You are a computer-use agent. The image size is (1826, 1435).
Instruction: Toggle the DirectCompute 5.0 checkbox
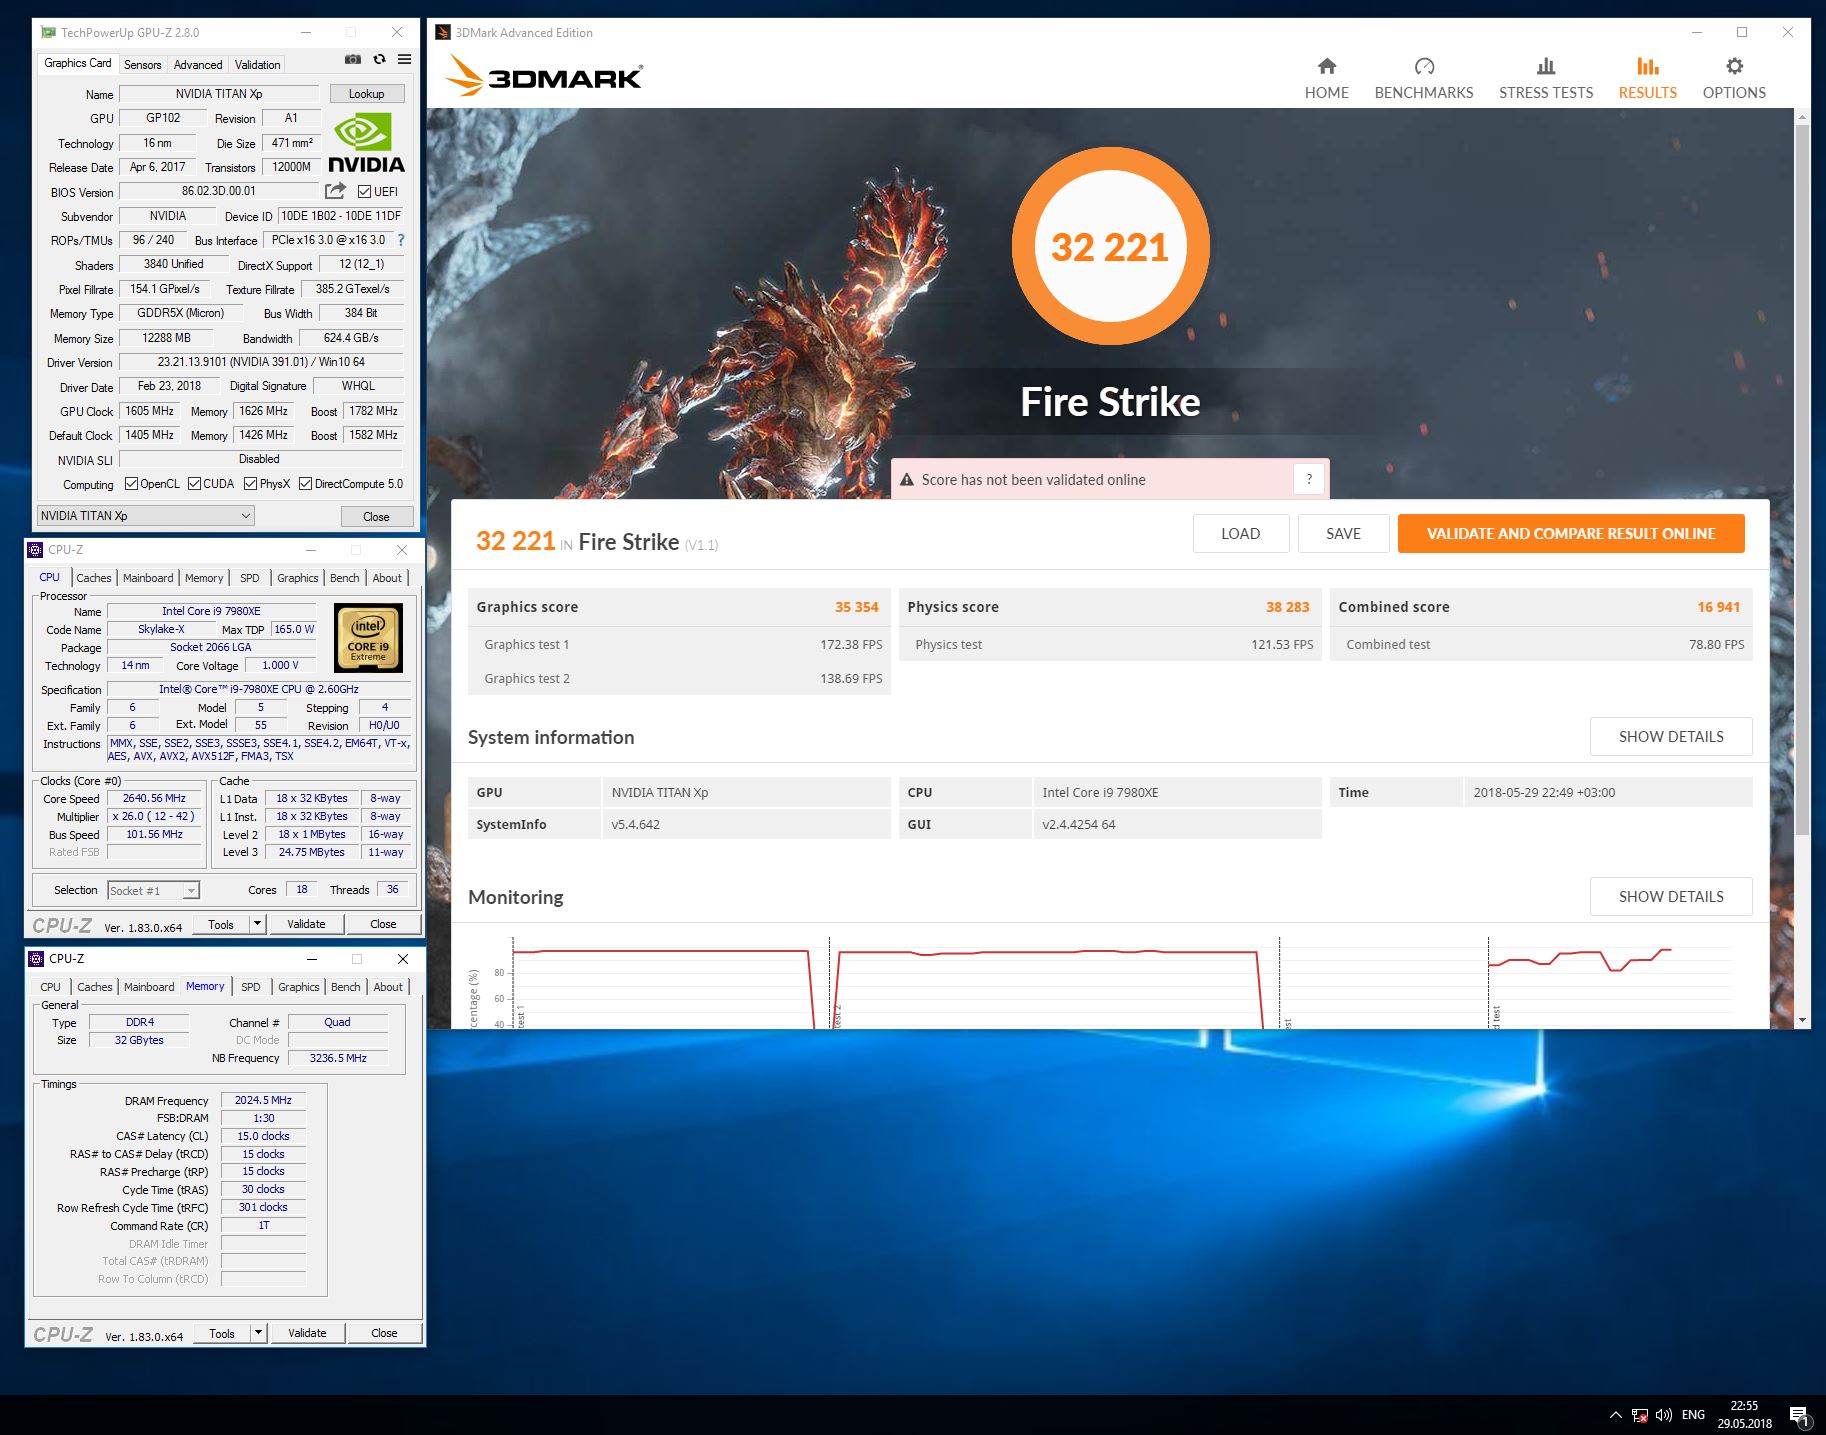point(305,484)
